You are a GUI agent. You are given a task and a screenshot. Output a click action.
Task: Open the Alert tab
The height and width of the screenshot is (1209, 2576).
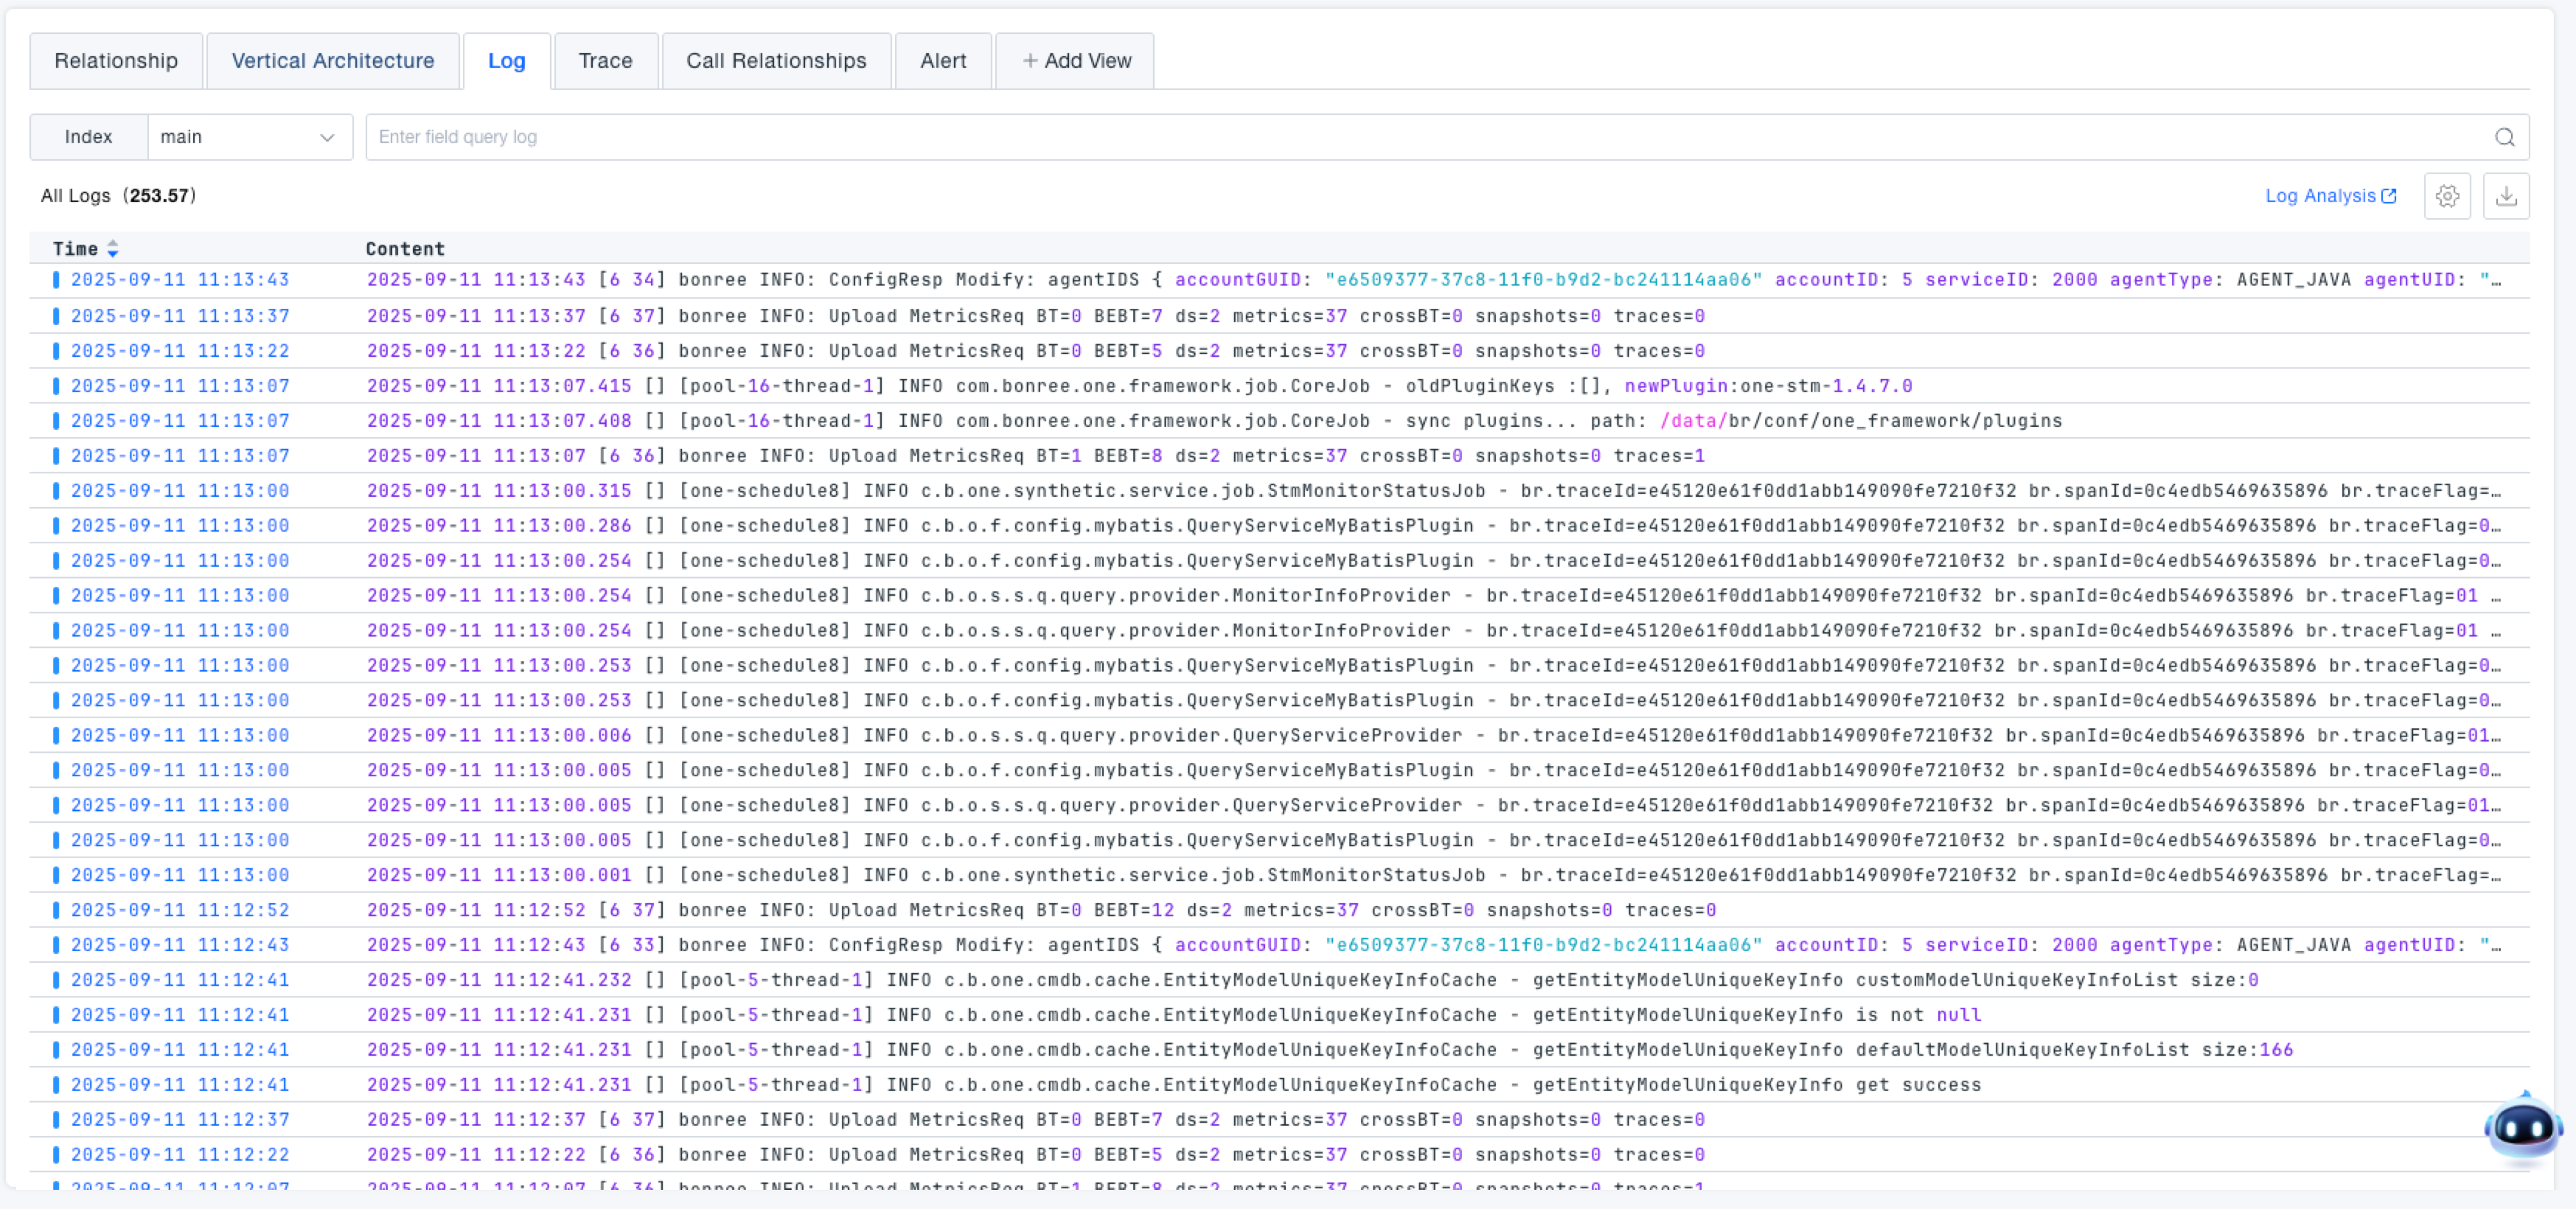coord(943,61)
